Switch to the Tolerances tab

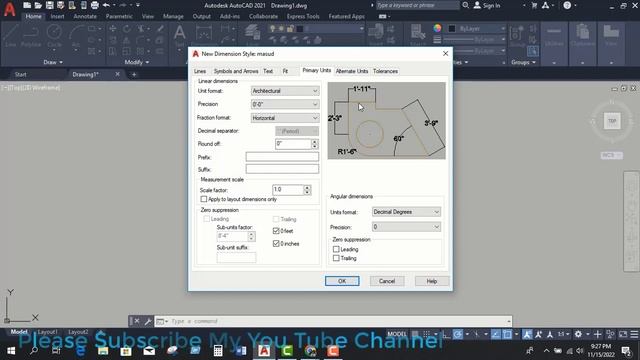click(385, 71)
